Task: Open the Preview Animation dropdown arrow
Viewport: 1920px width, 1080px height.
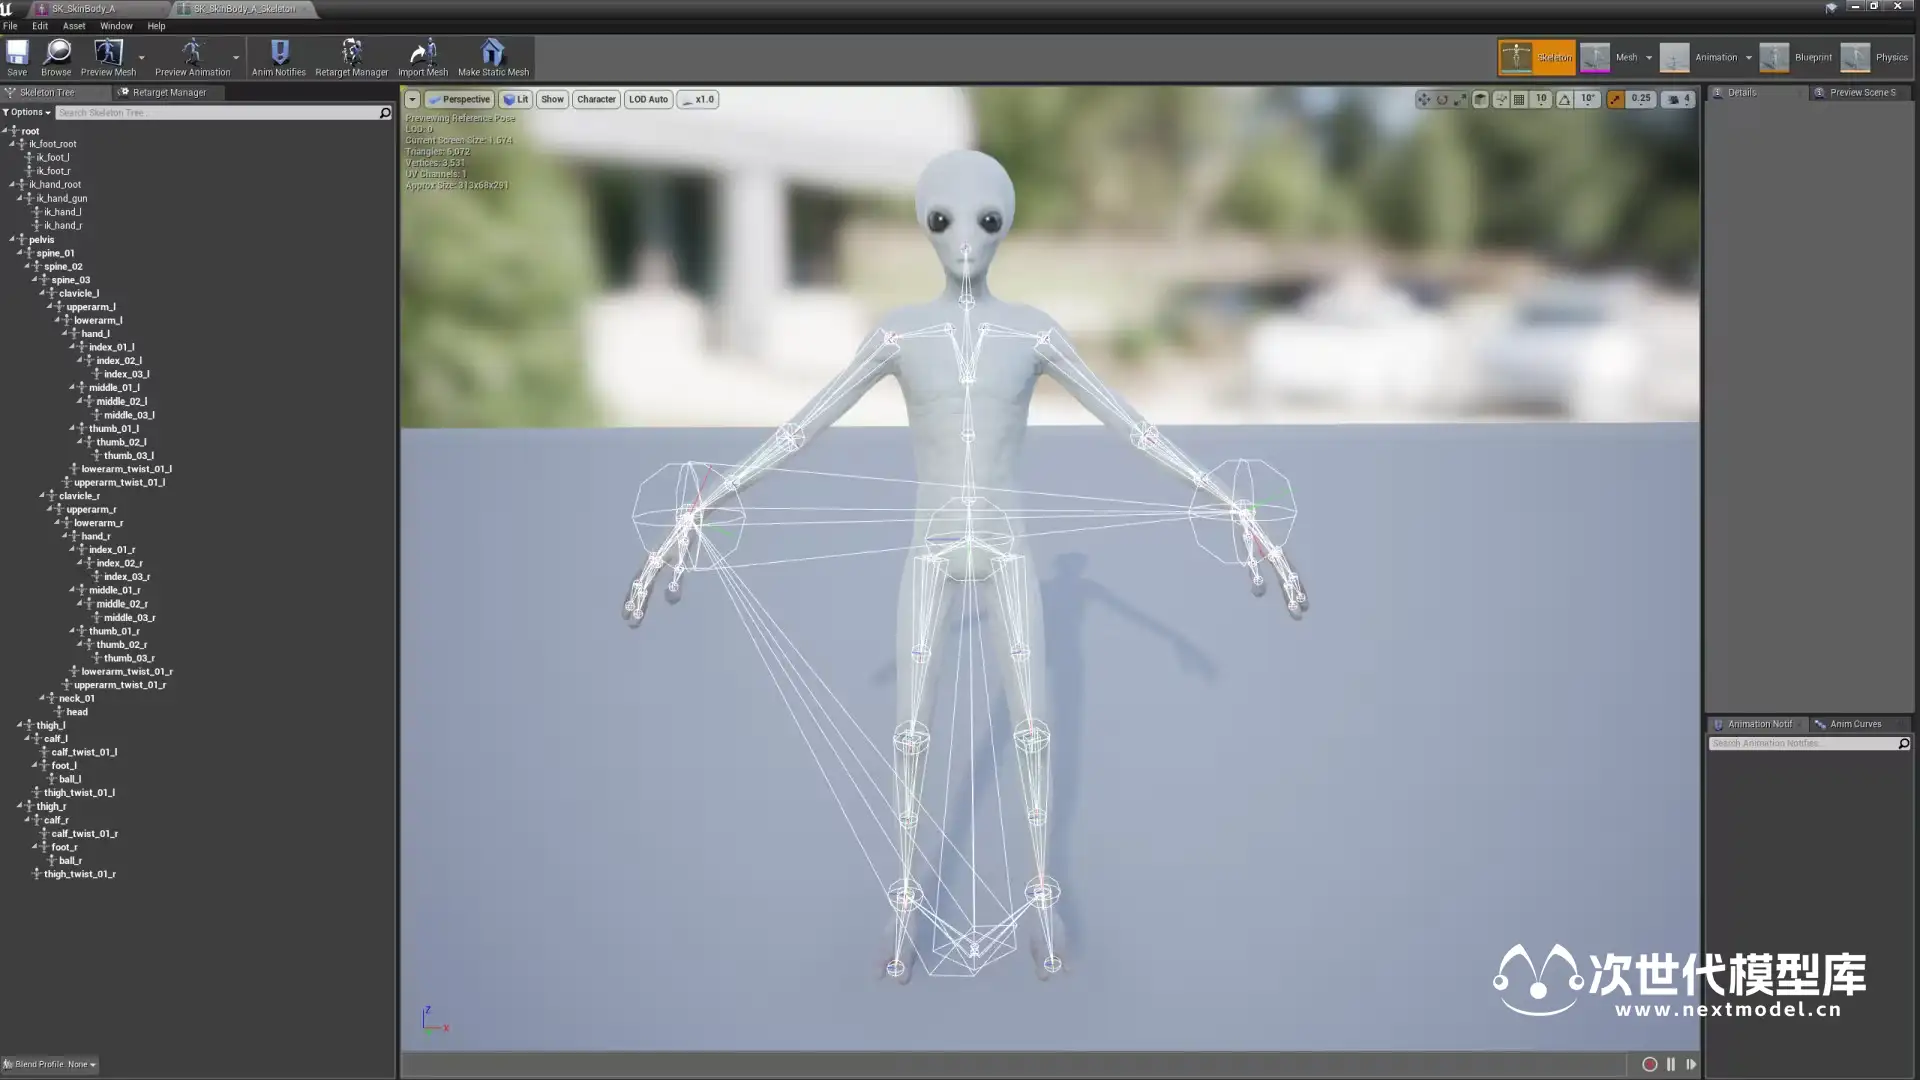Action: pyautogui.click(x=236, y=58)
